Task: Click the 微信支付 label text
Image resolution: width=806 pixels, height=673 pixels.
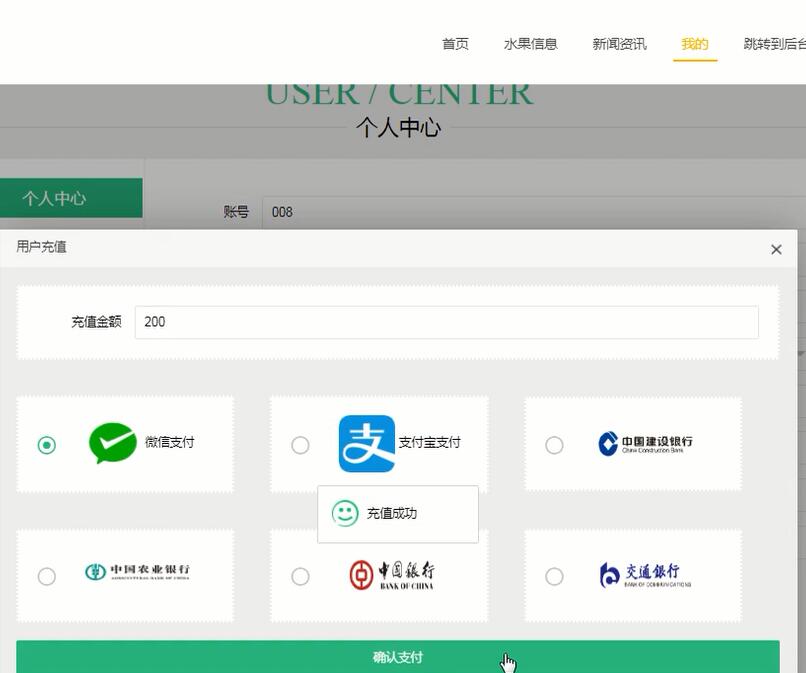Action: 170,442
